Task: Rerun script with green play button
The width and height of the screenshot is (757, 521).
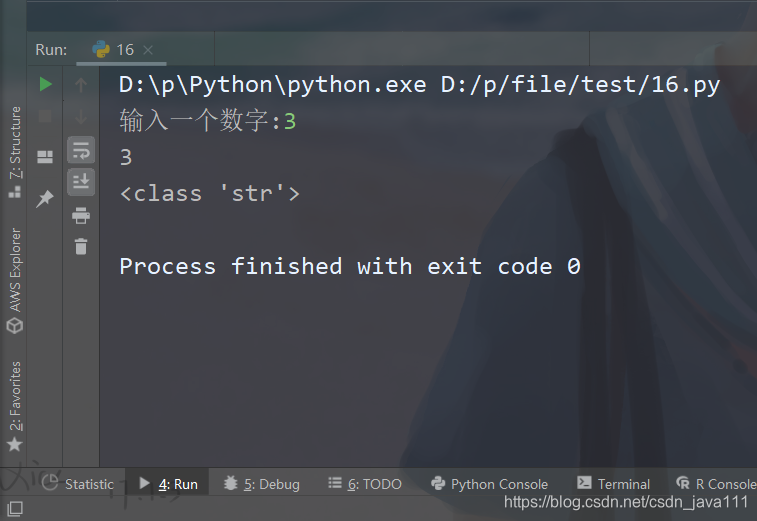Action: coord(45,84)
